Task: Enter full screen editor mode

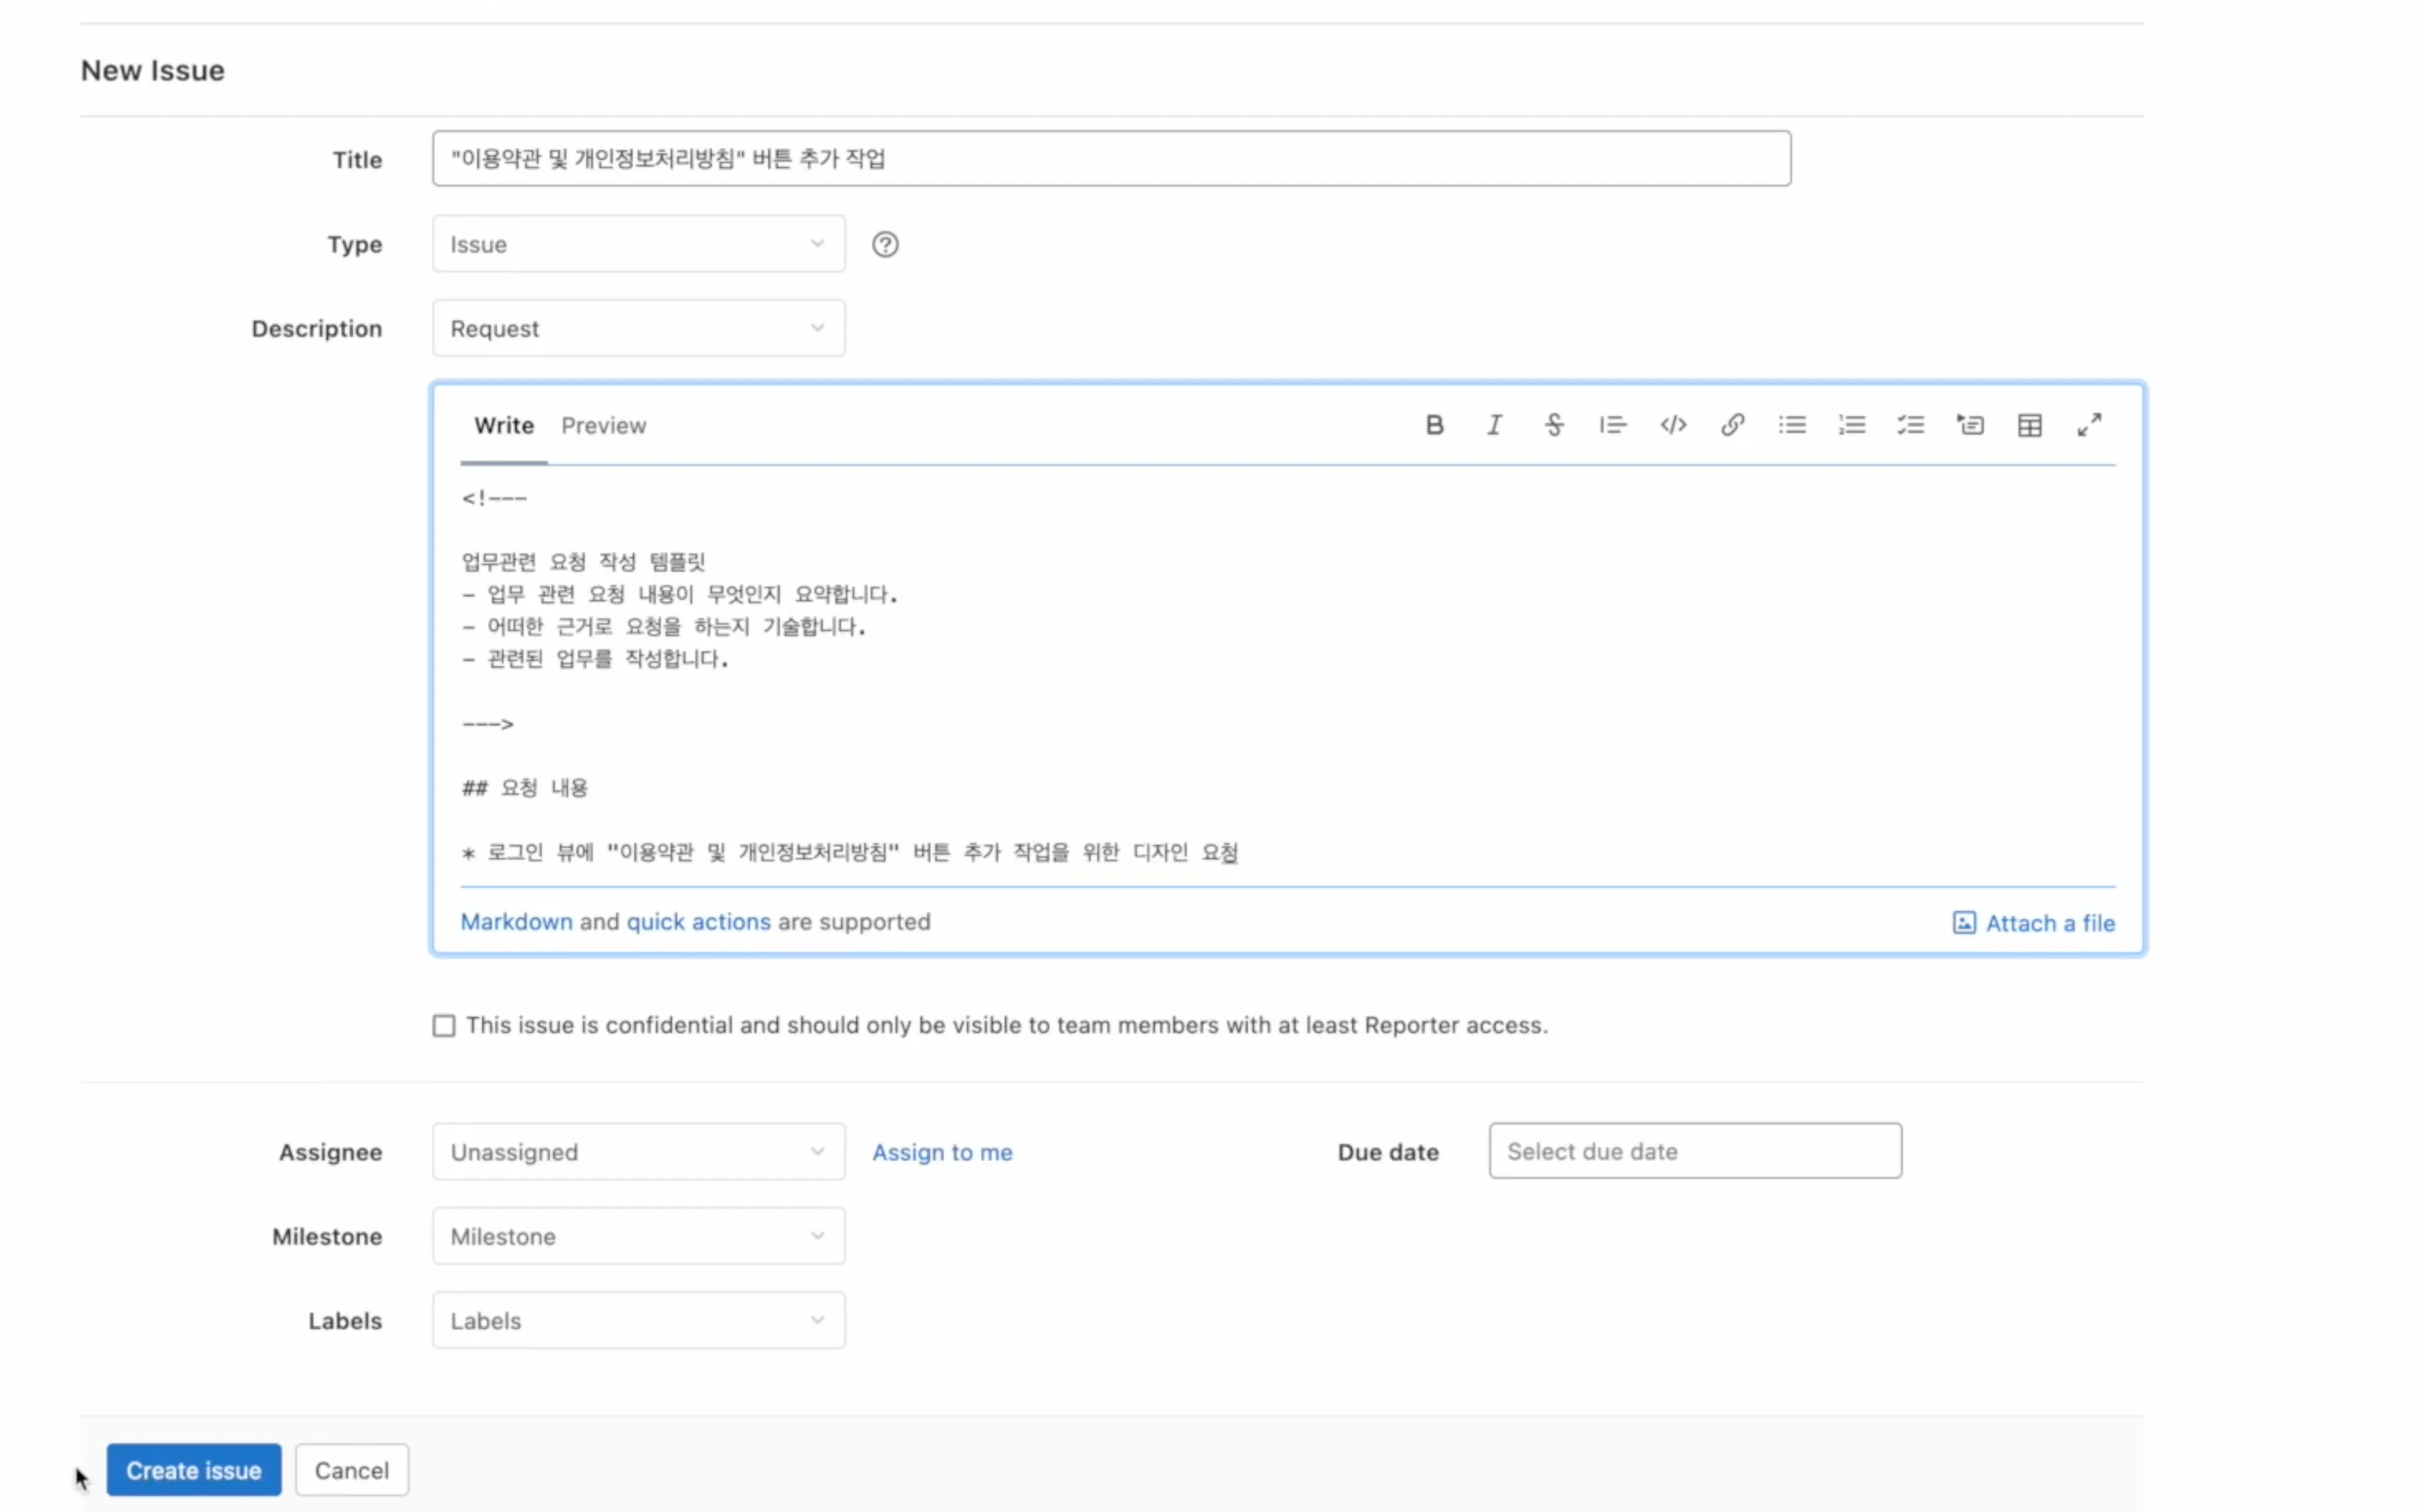Action: click(2089, 425)
